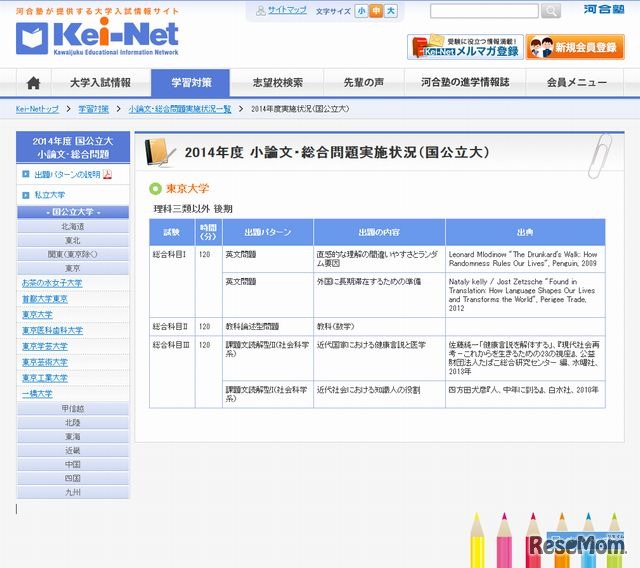Expand the 北海道 region section

(72, 227)
